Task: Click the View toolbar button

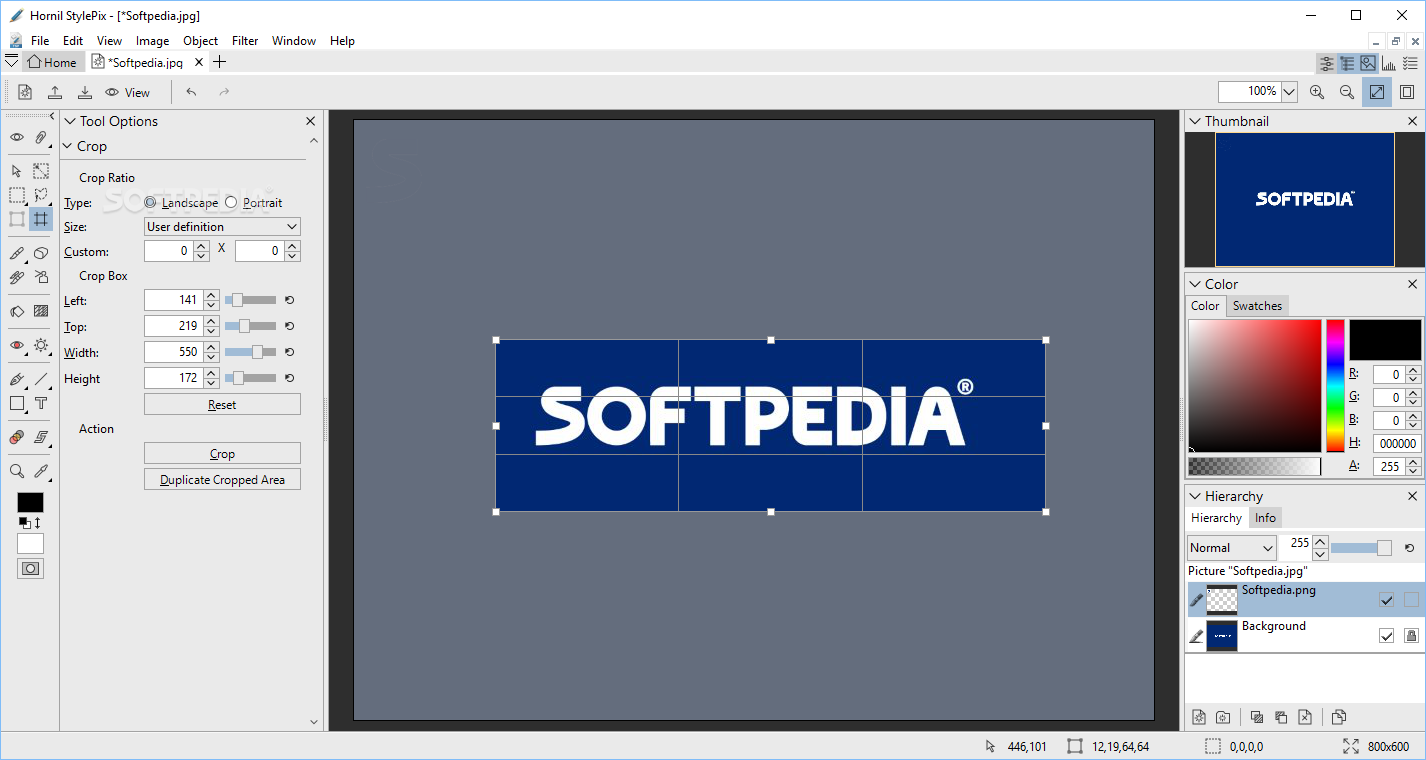Action: point(127,92)
